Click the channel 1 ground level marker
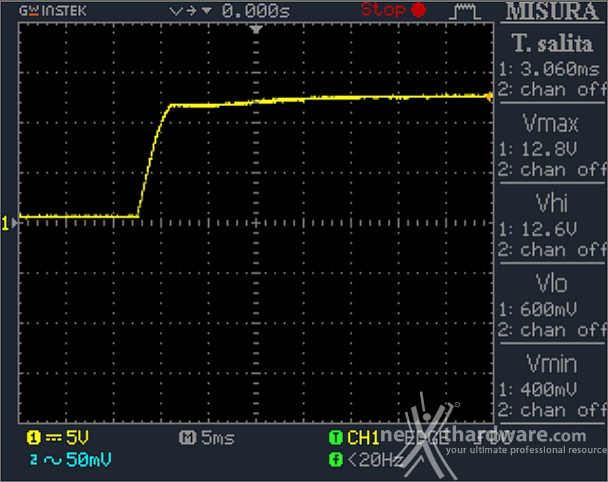 point(9,223)
